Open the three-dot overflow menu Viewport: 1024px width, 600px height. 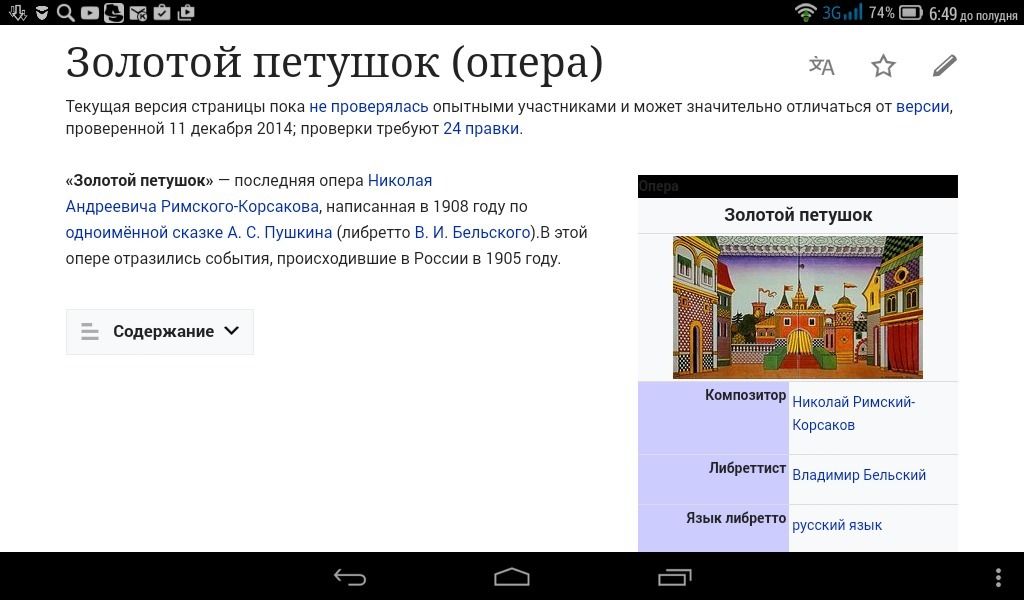pos(998,577)
